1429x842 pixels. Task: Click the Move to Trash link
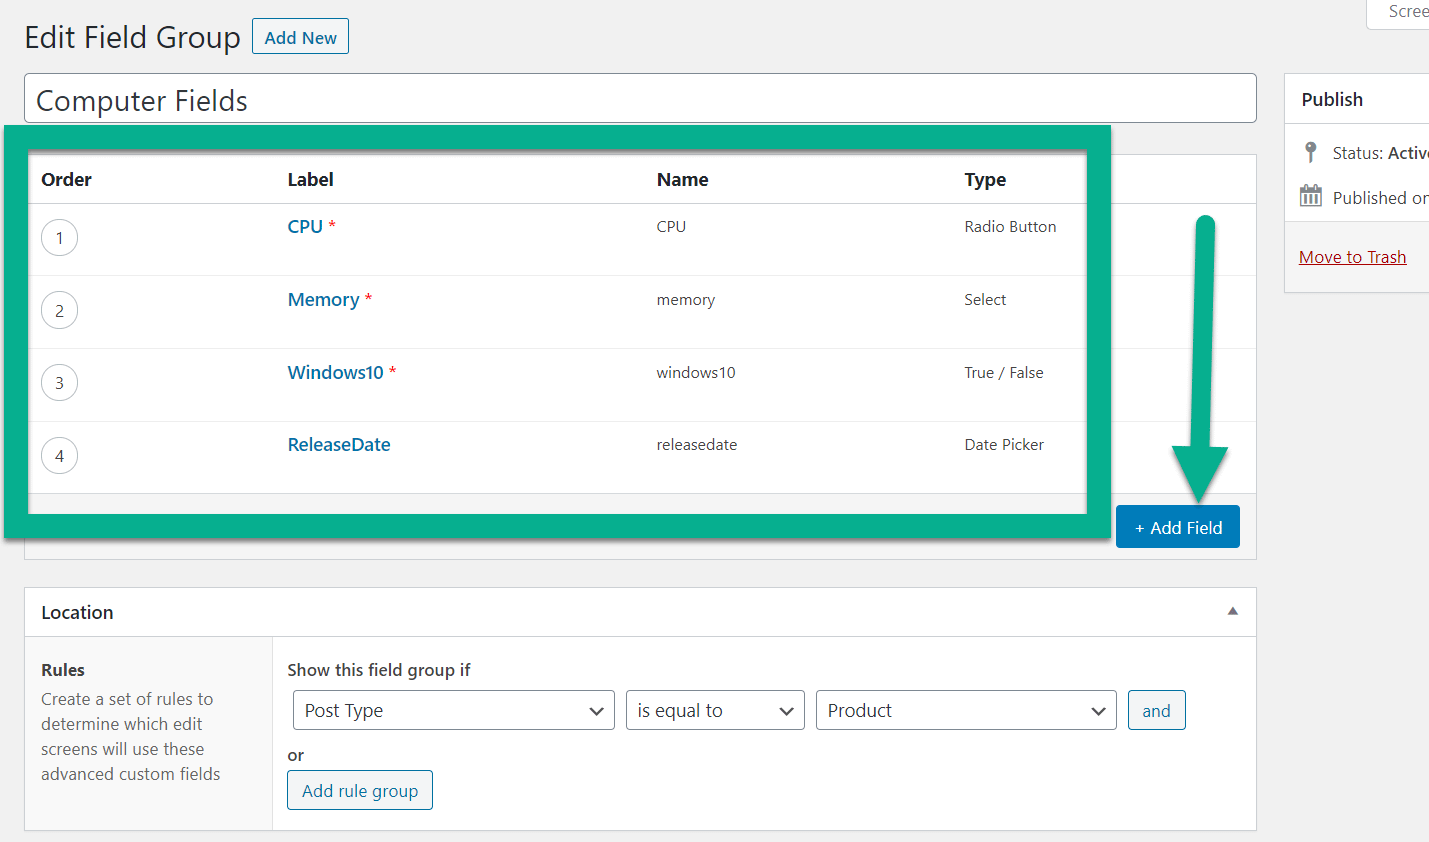(1352, 256)
